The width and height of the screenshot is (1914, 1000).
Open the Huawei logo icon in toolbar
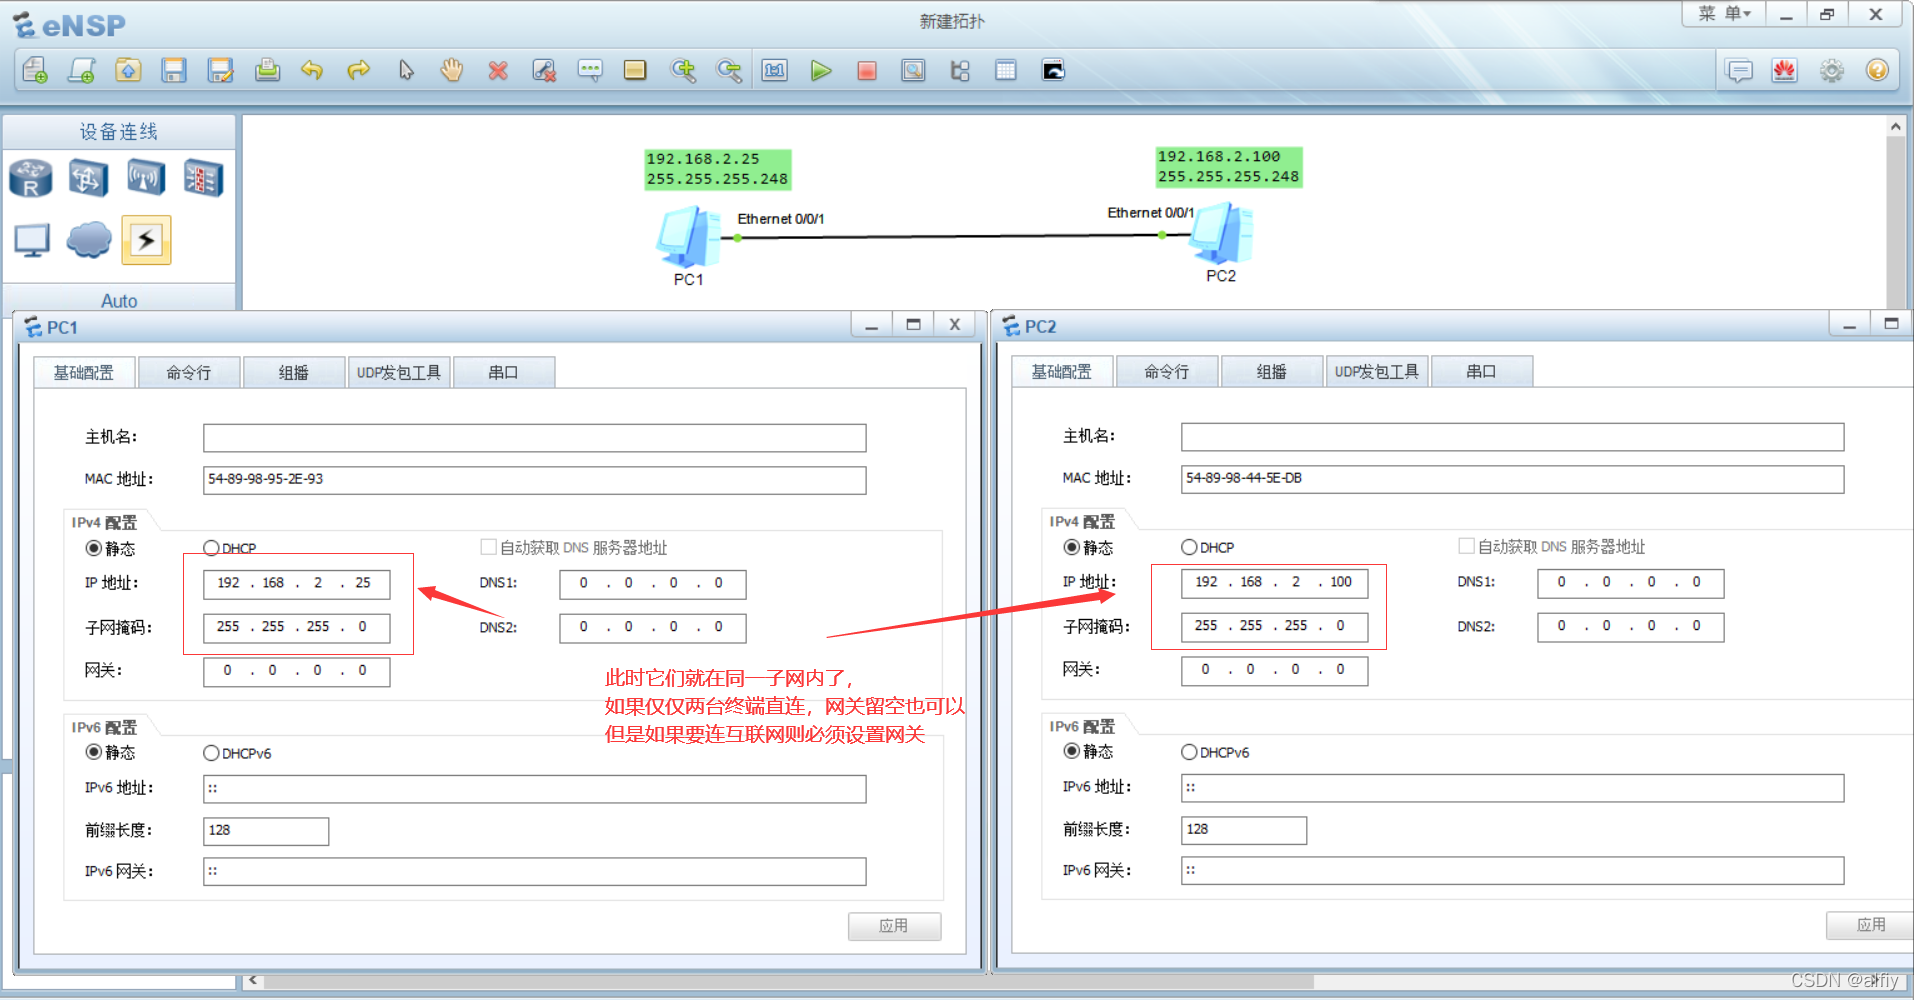click(1785, 70)
